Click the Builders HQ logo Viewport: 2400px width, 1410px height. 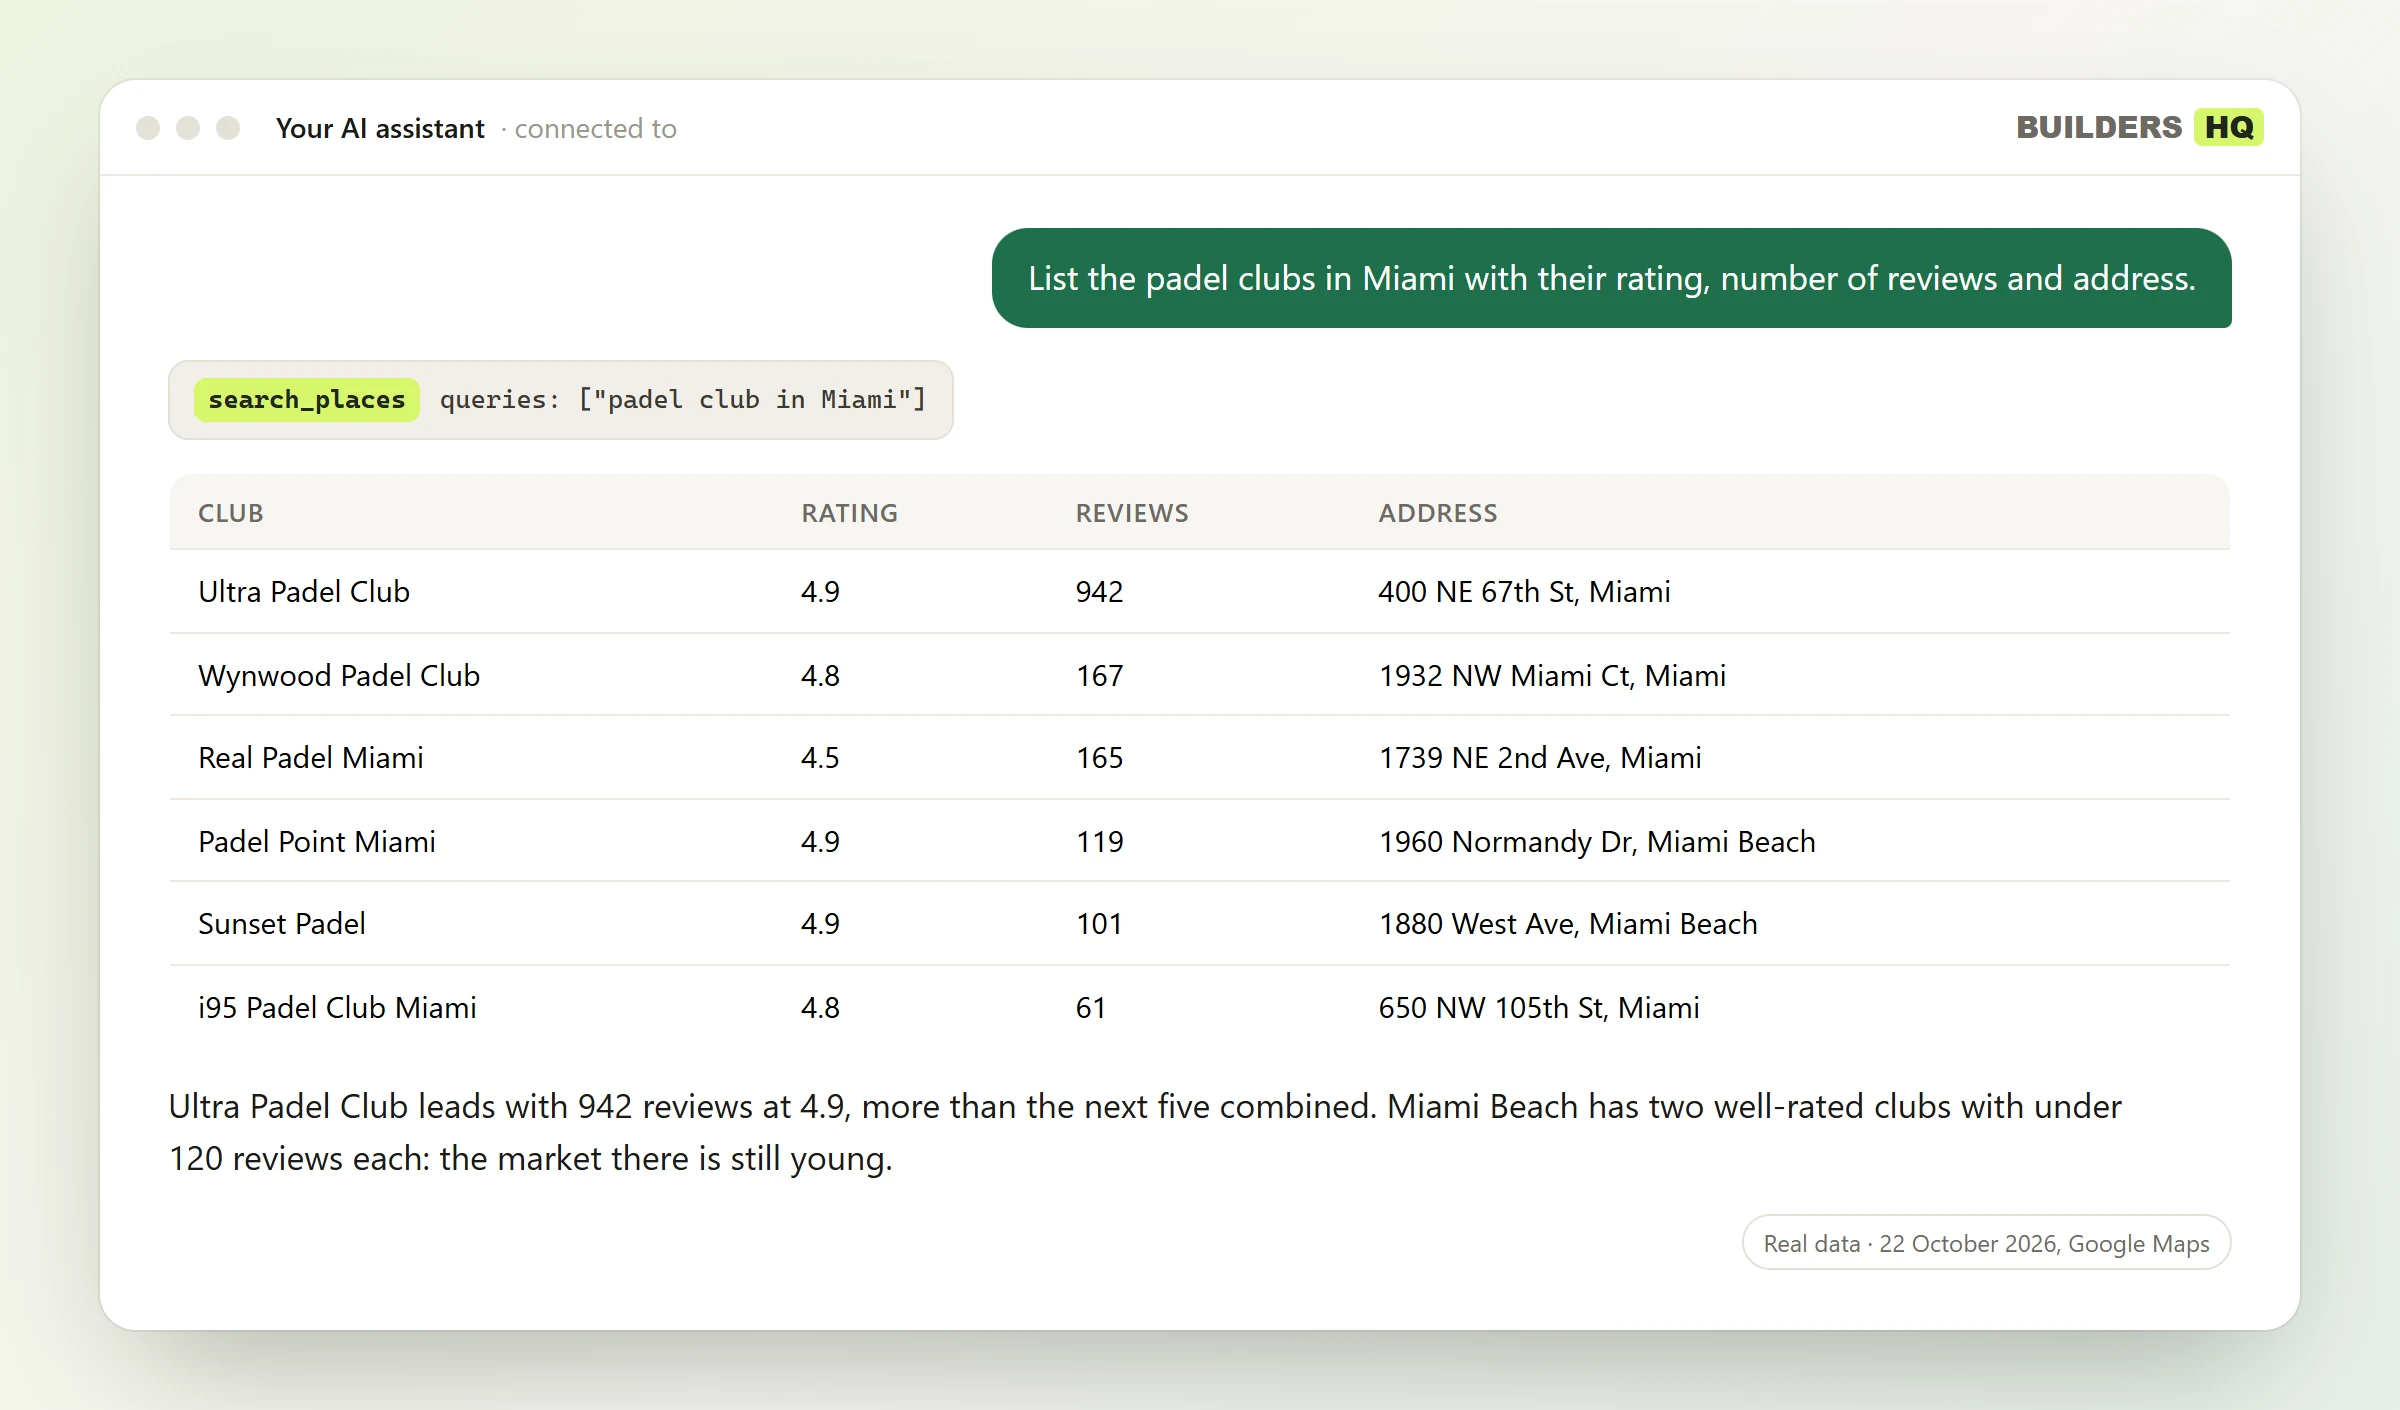[2139, 127]
